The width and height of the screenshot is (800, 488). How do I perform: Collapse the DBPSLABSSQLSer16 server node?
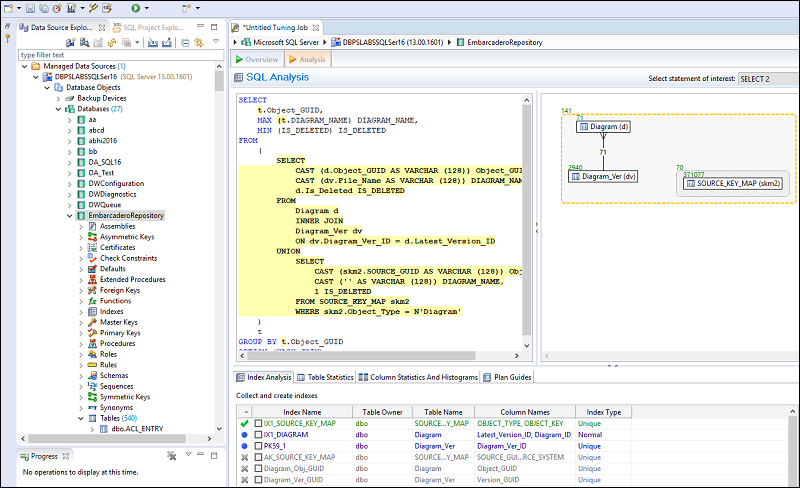36,77
